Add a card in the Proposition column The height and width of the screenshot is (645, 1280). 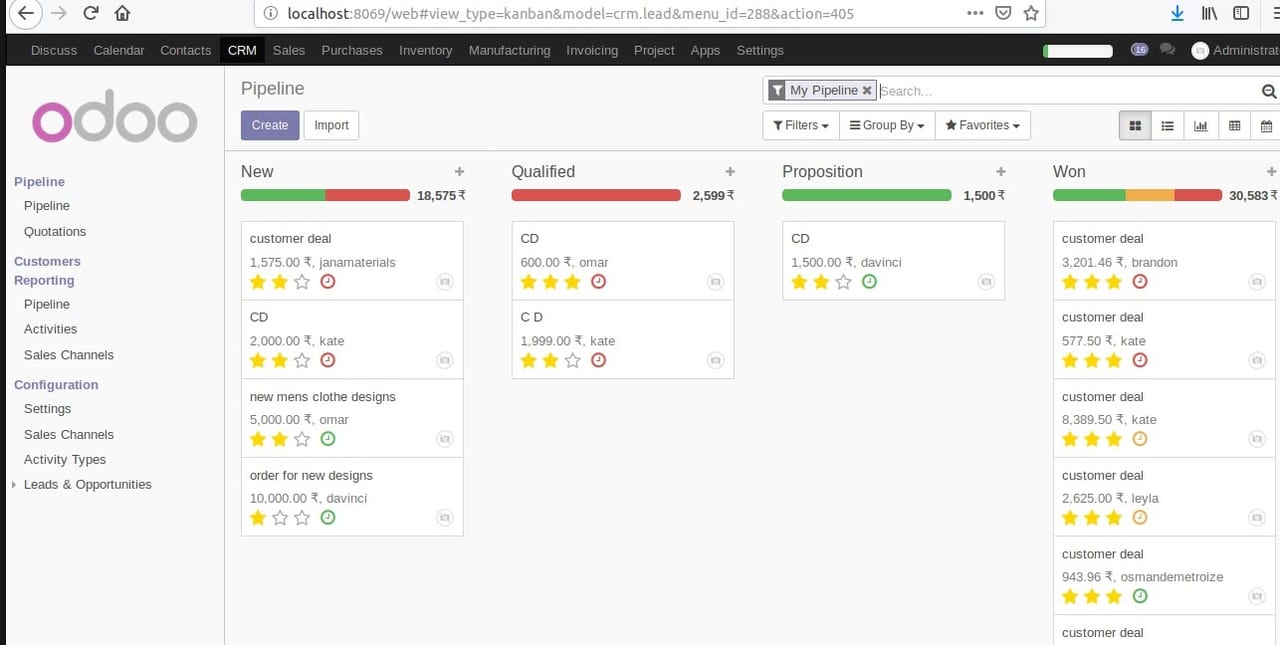tap(1001, 172)
